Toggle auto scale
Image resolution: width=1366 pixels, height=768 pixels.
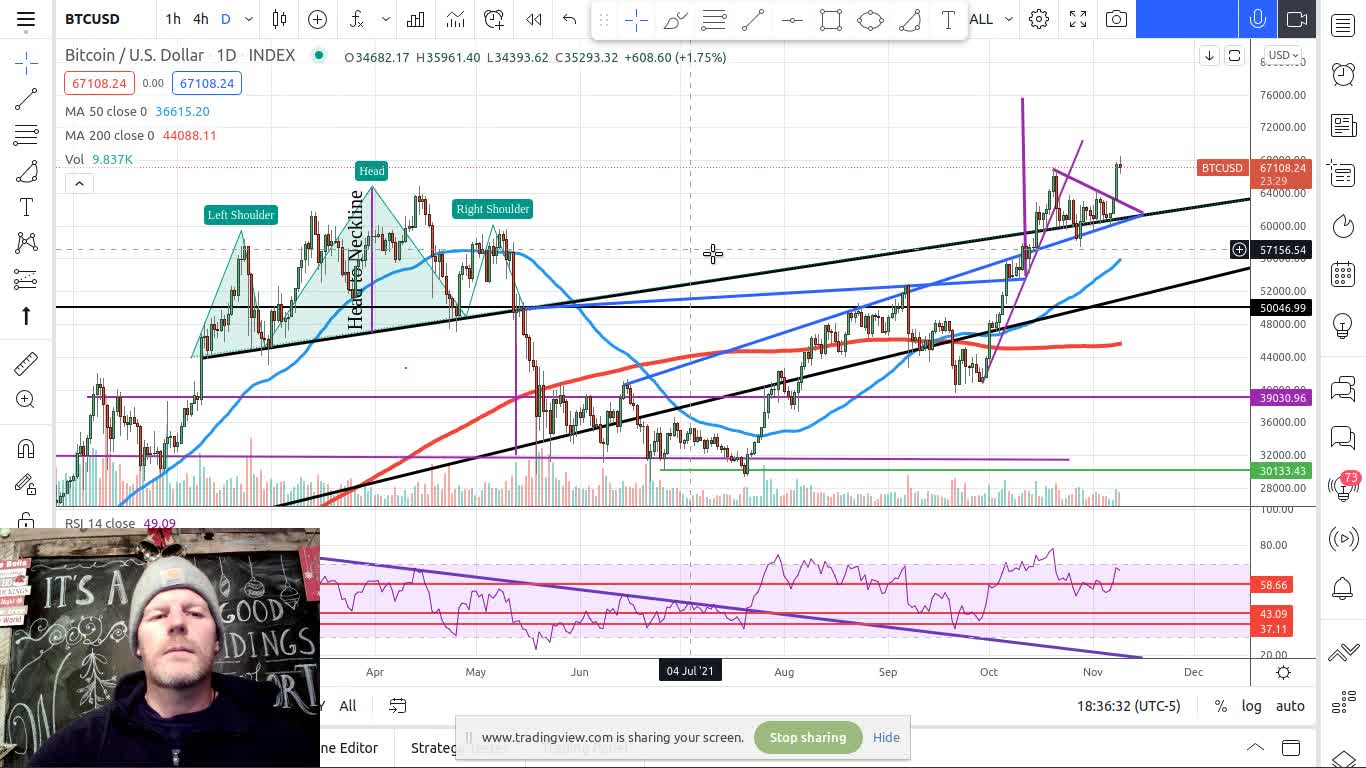1290,706
